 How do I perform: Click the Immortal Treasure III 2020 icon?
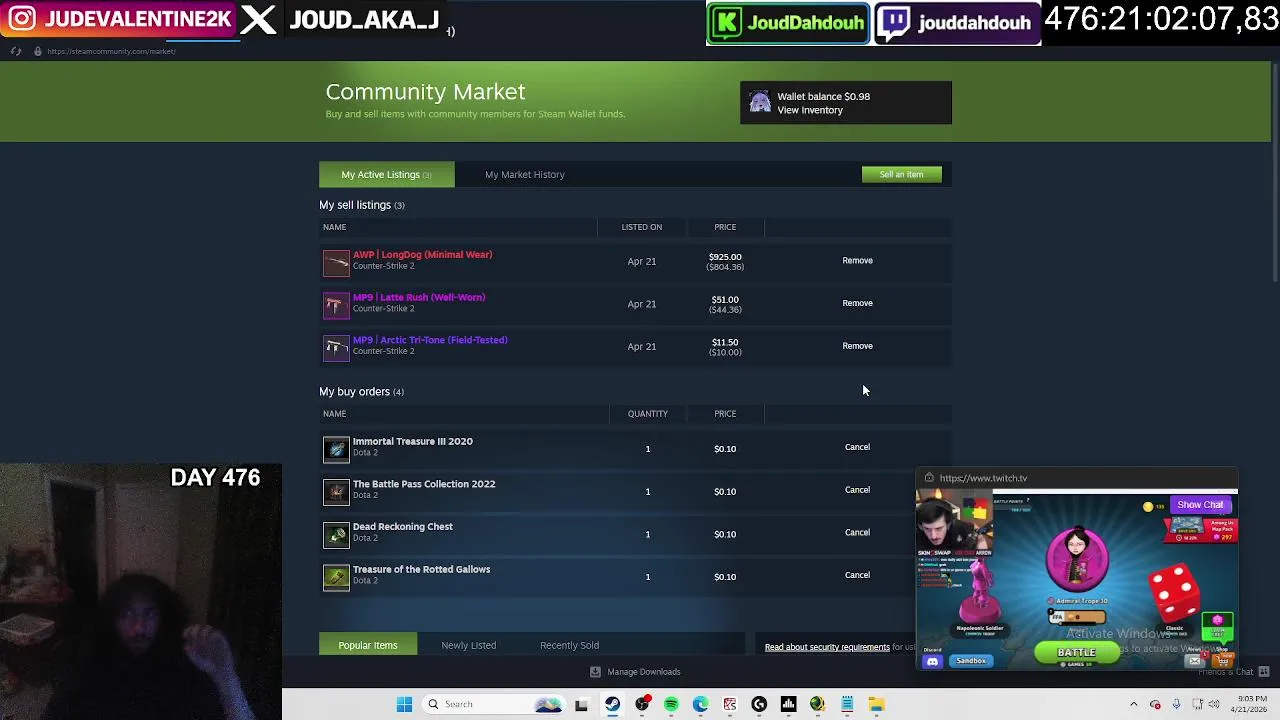(x=336, y=449)
